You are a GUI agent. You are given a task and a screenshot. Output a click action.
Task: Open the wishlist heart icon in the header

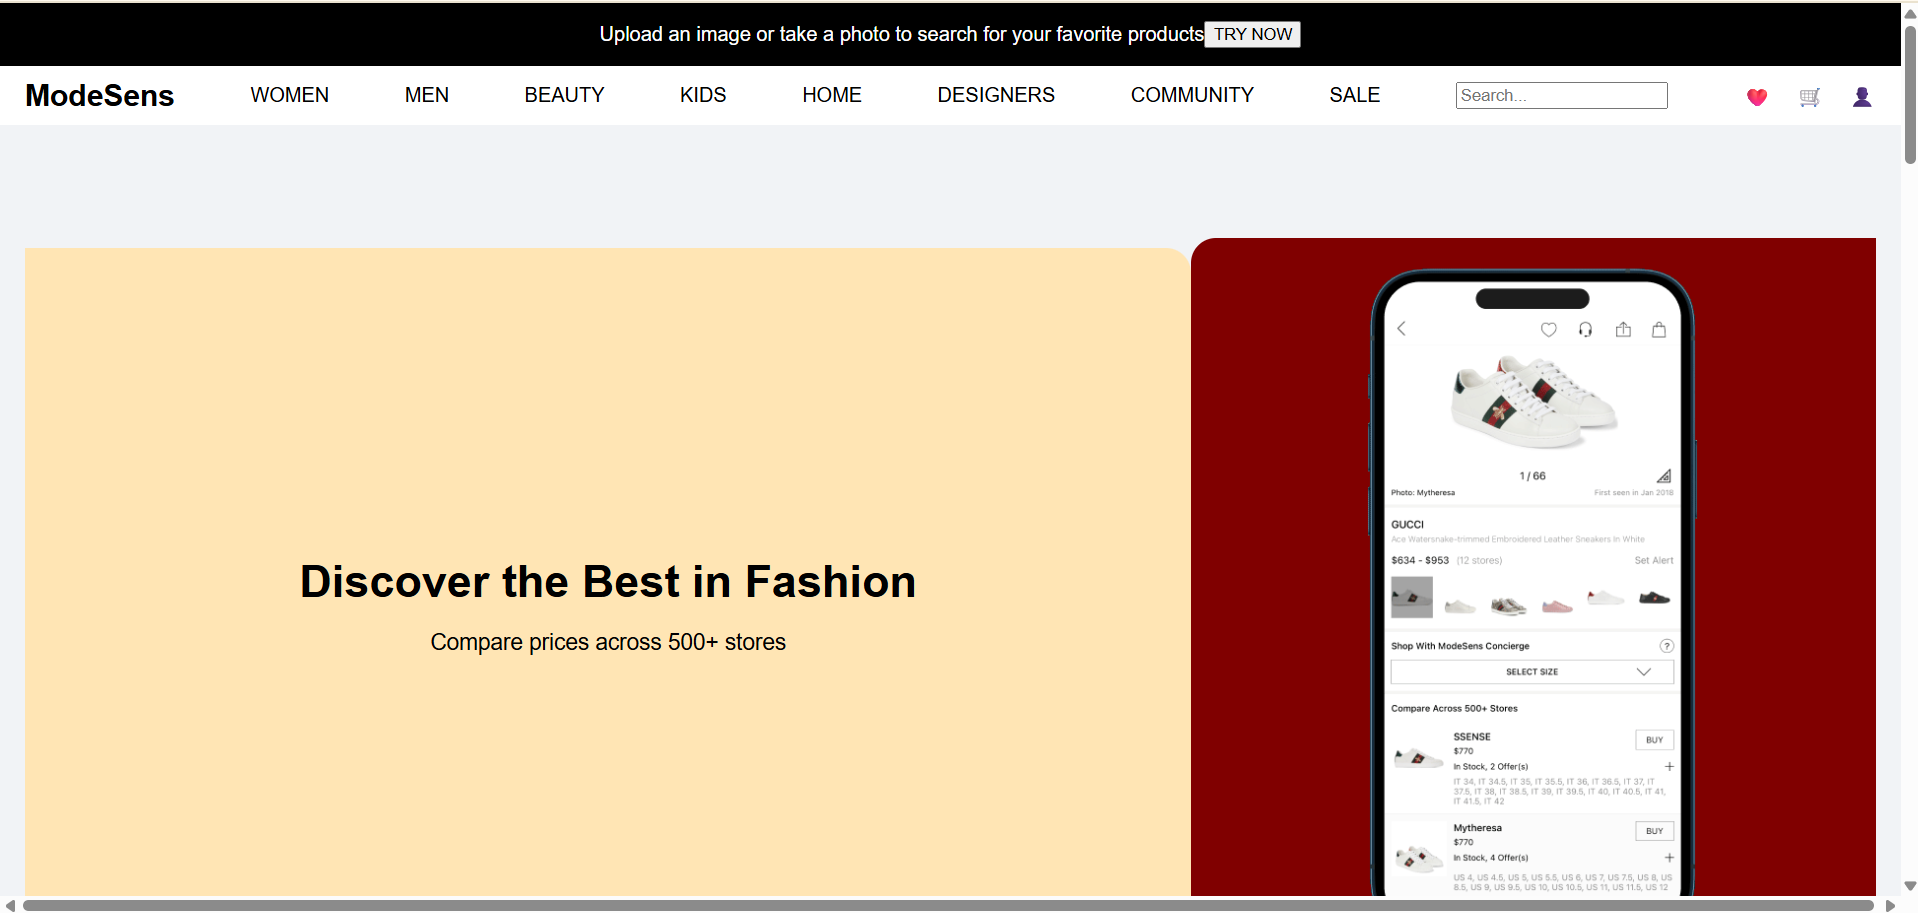coord(1757,96)
